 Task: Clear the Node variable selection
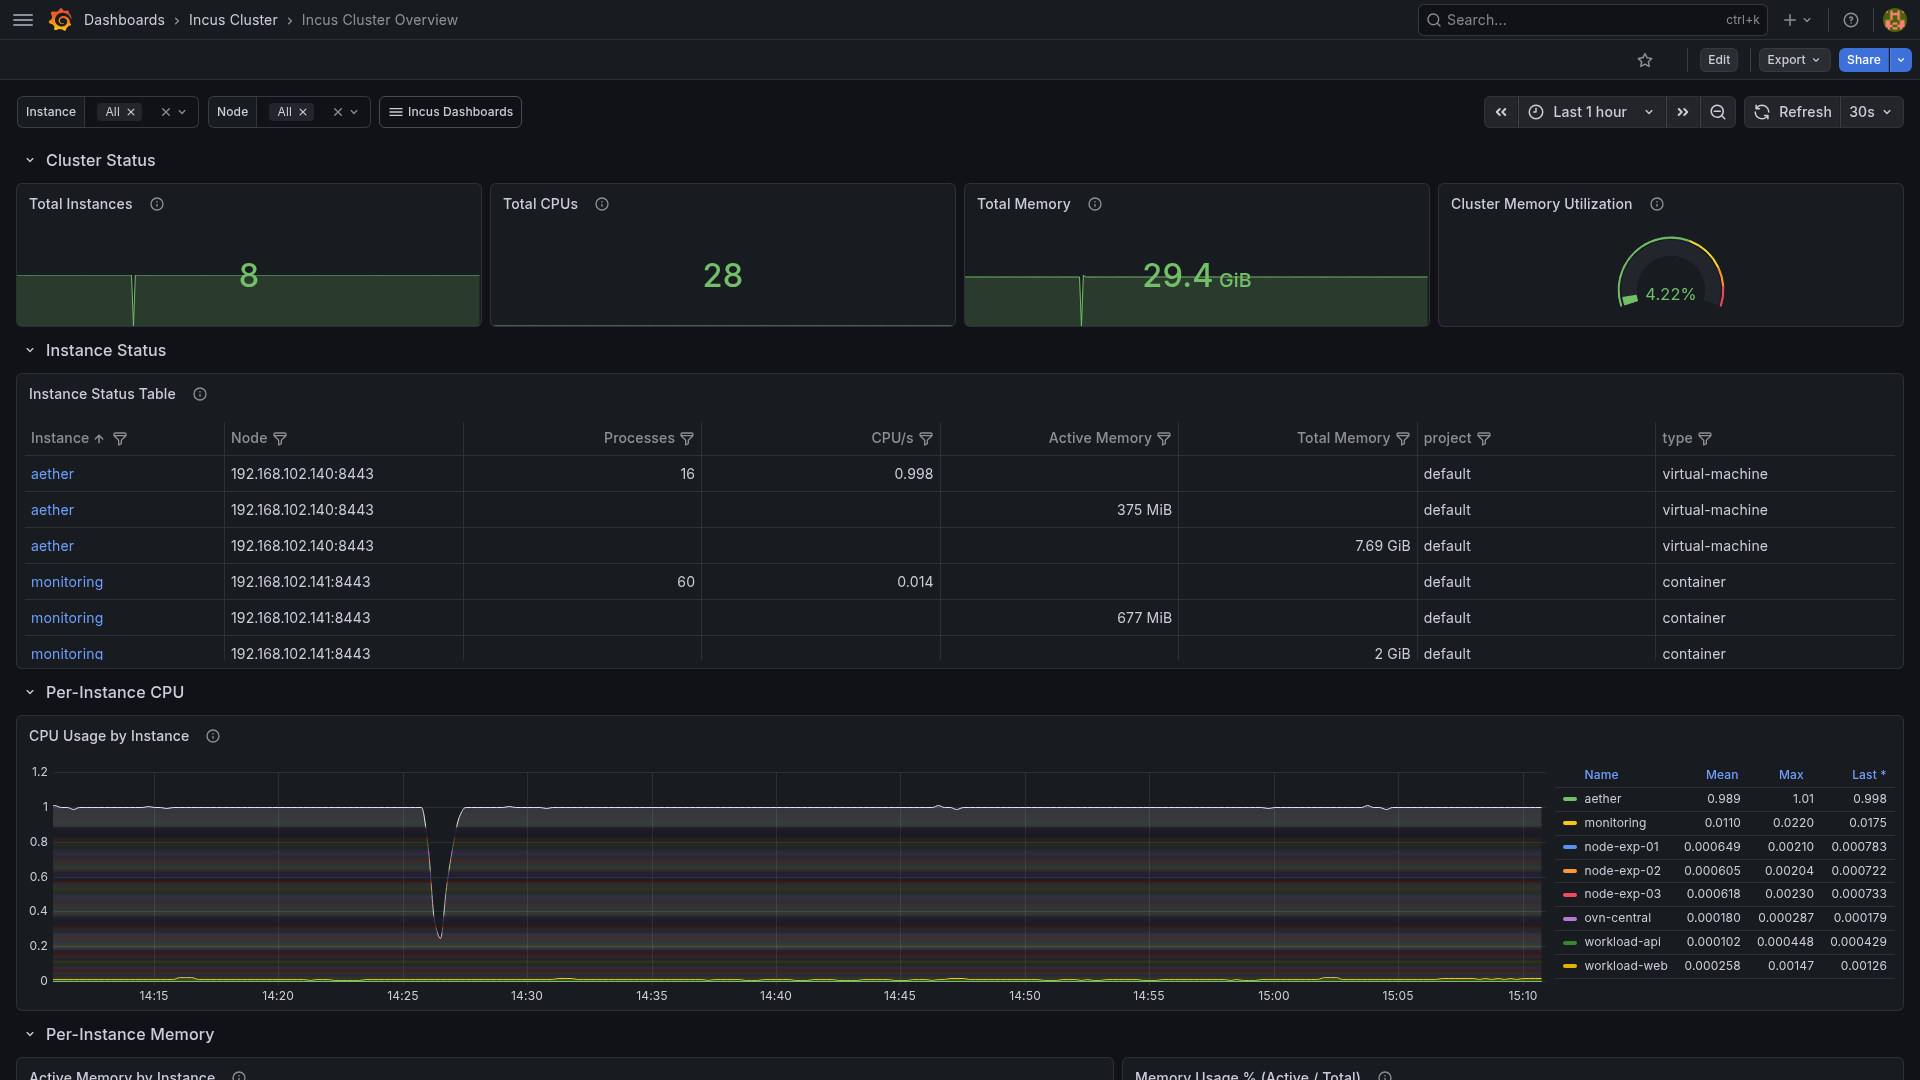pyautogui.click(x=338, y=112)
